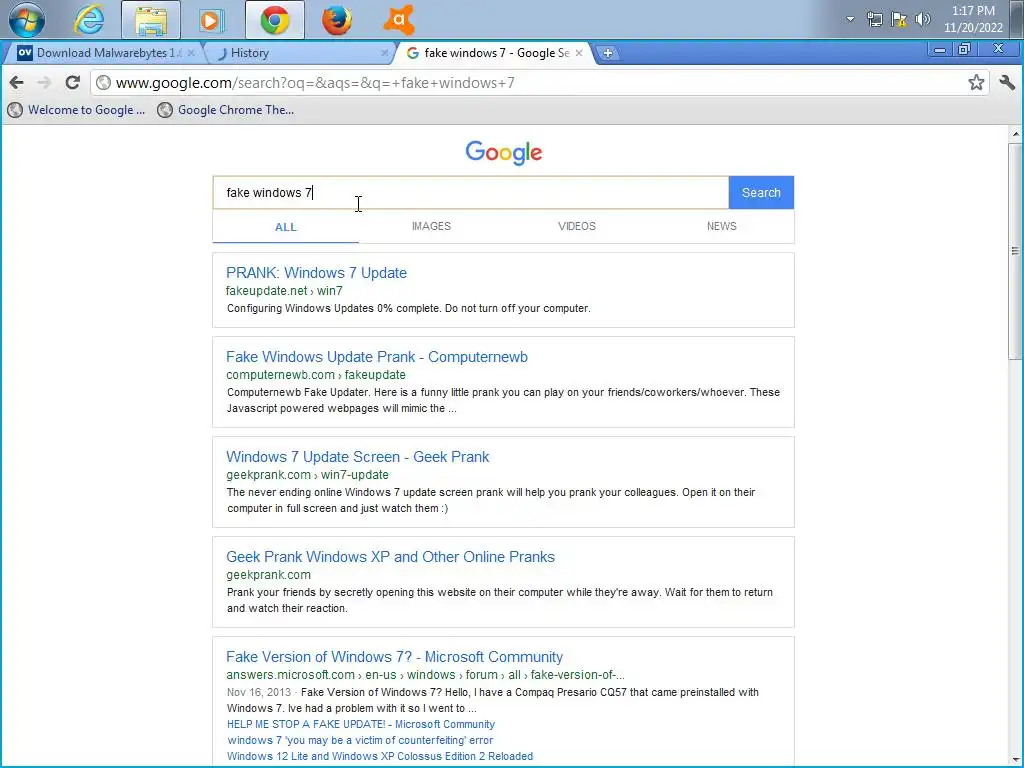
Task: Click the answers.microsoft.com breadcrumb URL text
Action: [x=425, y=675]
